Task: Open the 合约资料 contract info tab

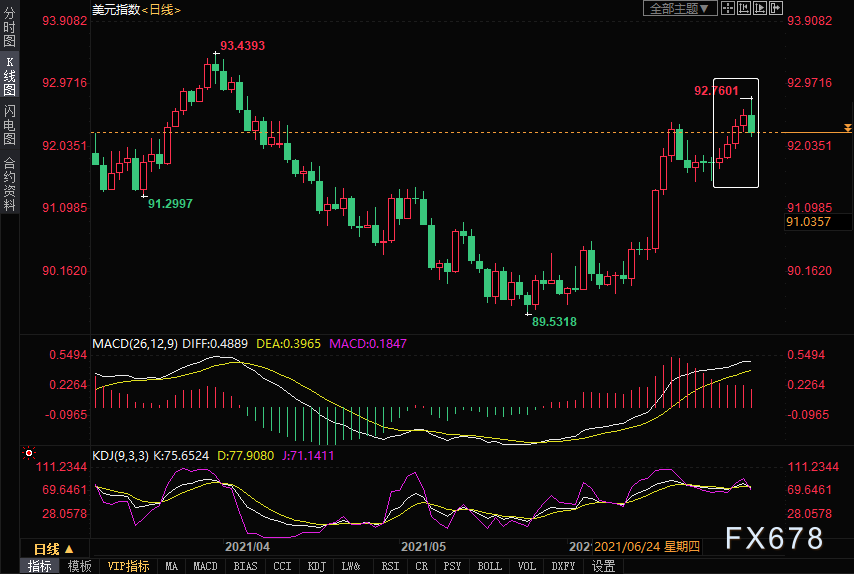Action: pos(9,184)
